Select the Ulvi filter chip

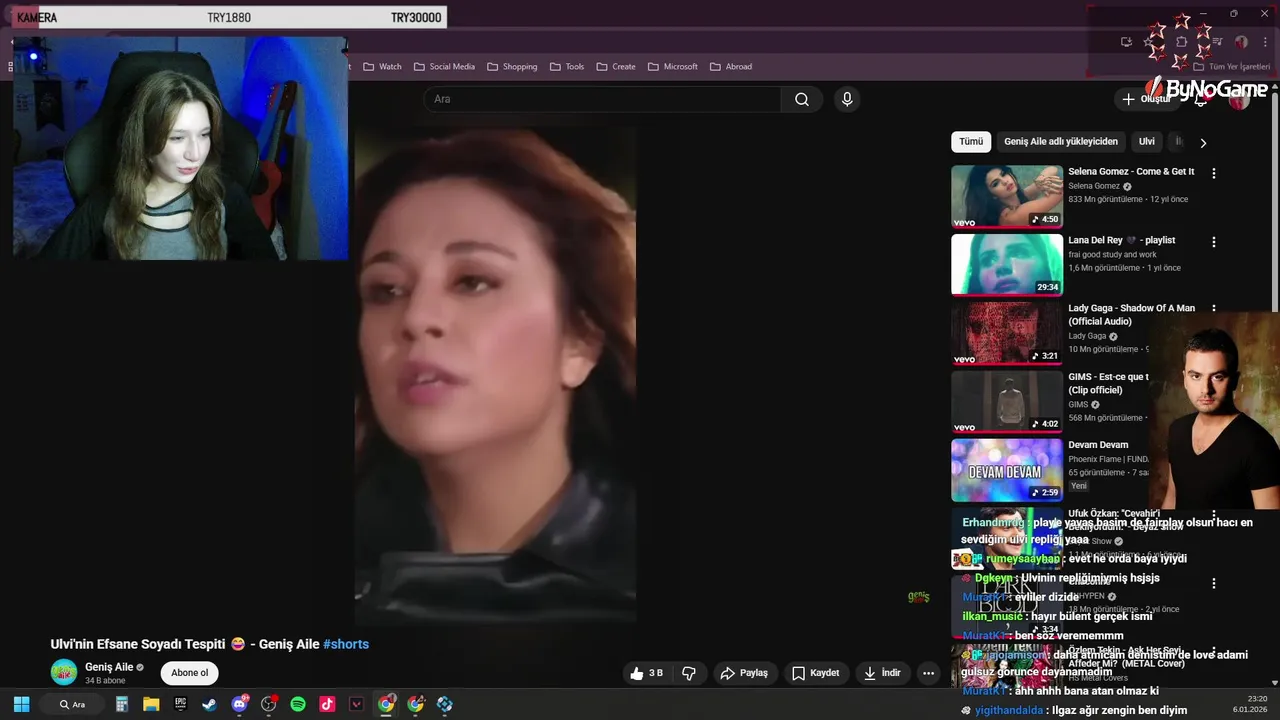click(1147, 142)
